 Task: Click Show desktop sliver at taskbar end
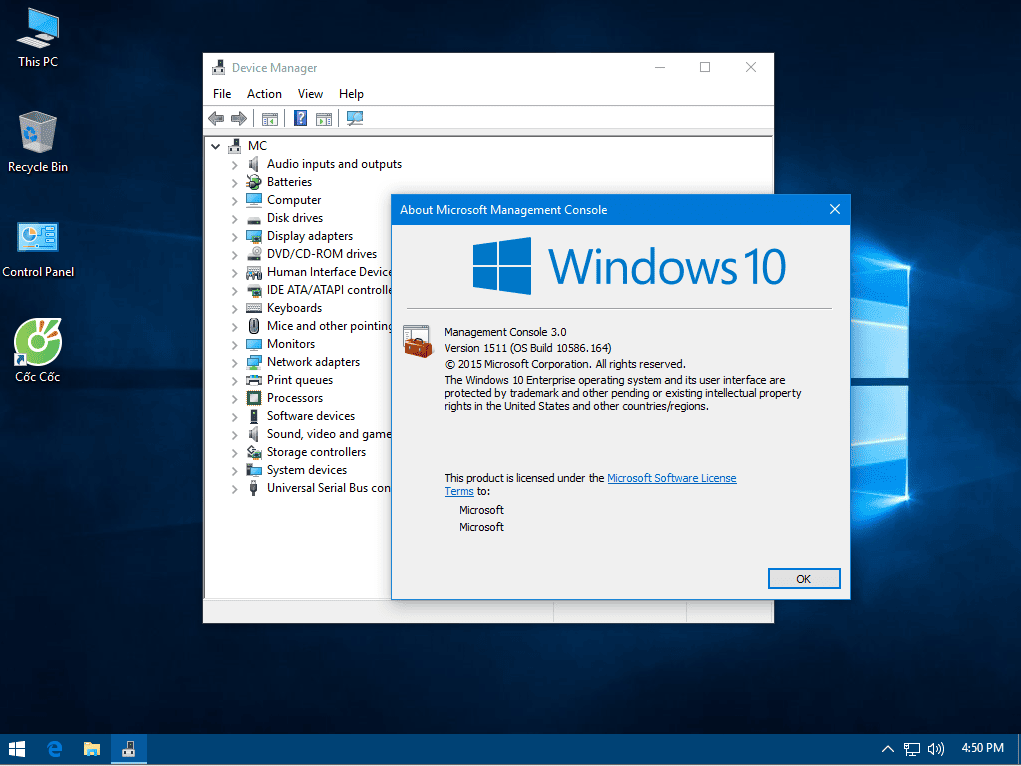(x=1018, y=749)
